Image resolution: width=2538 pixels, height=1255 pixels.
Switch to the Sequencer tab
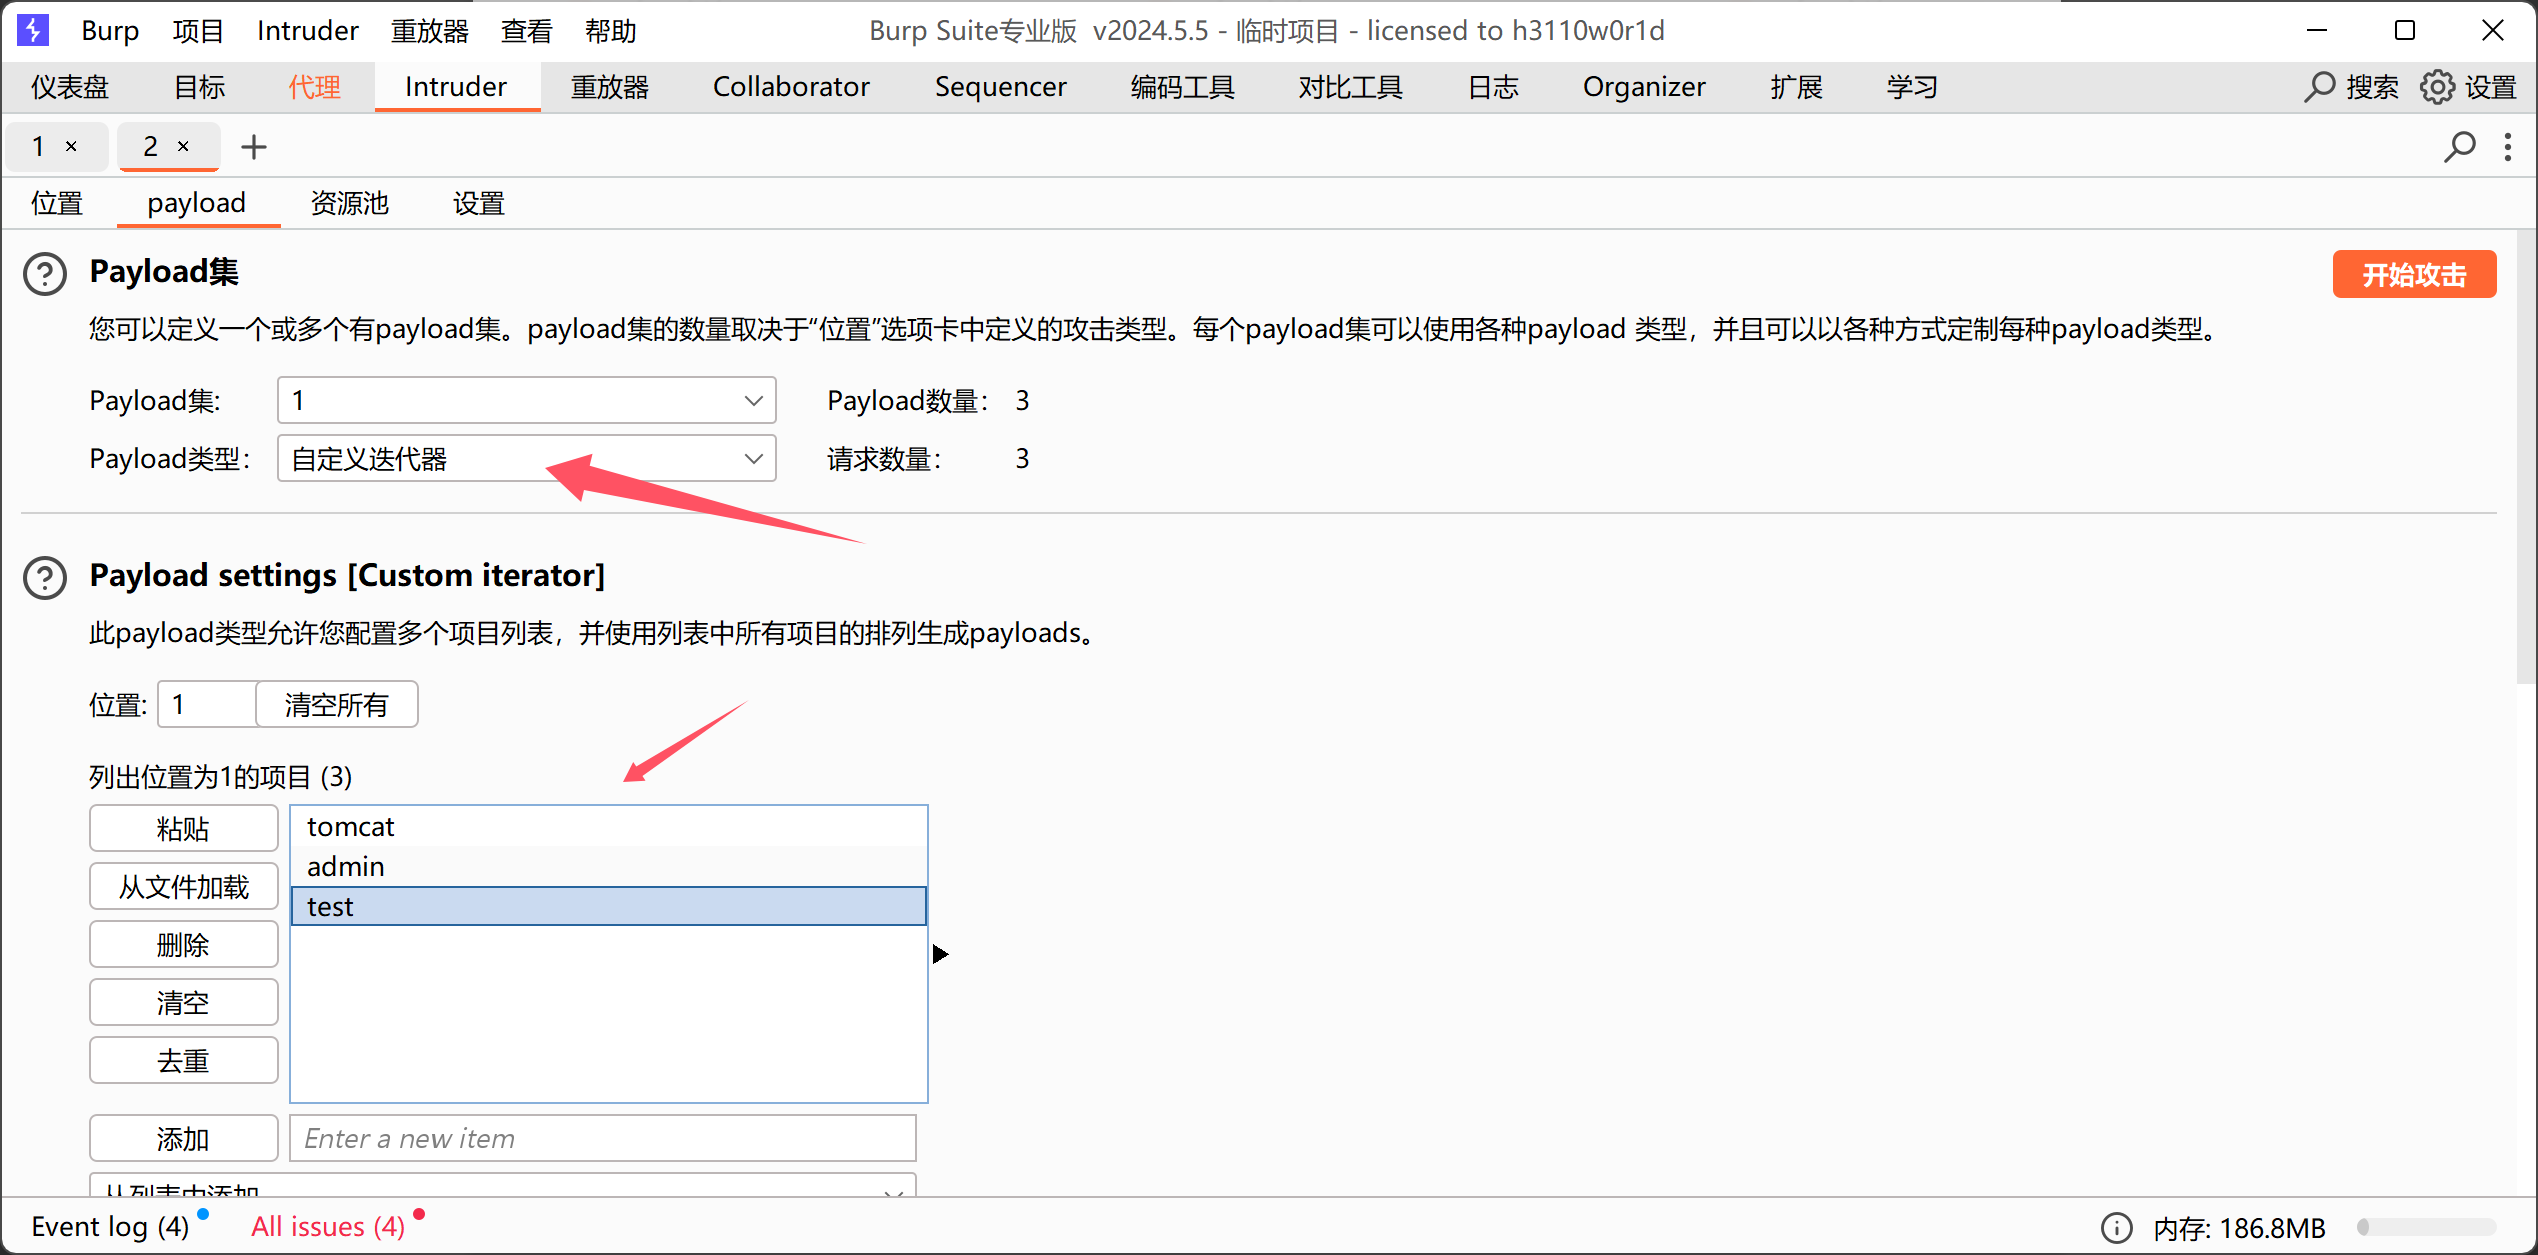(x=1001, y=87)
